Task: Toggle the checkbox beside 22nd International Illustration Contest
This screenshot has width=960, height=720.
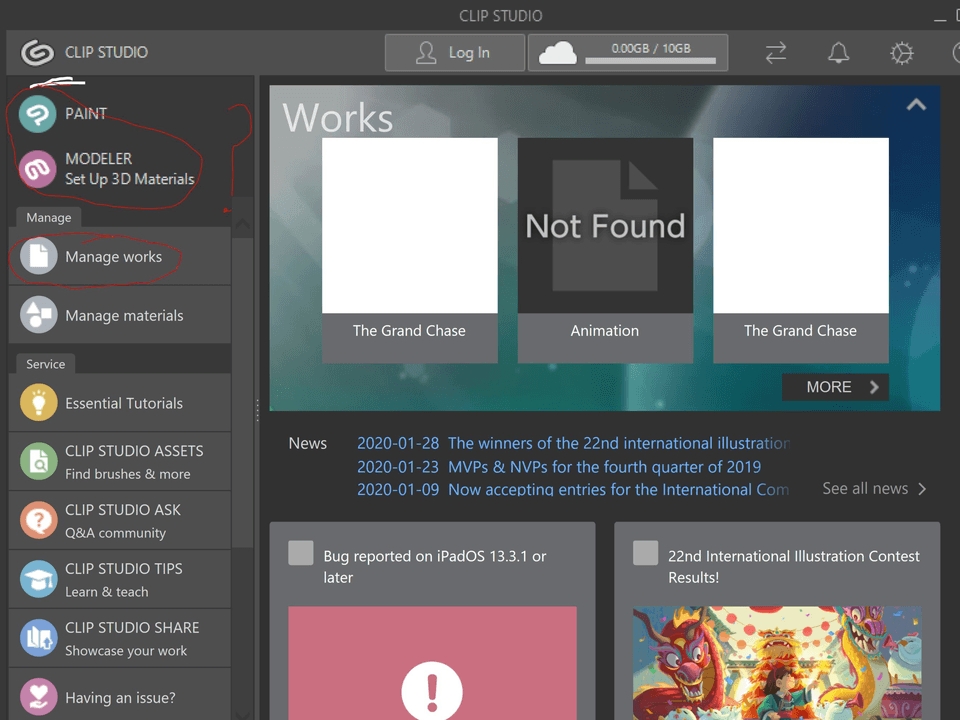Action: [x=645, y=553]
